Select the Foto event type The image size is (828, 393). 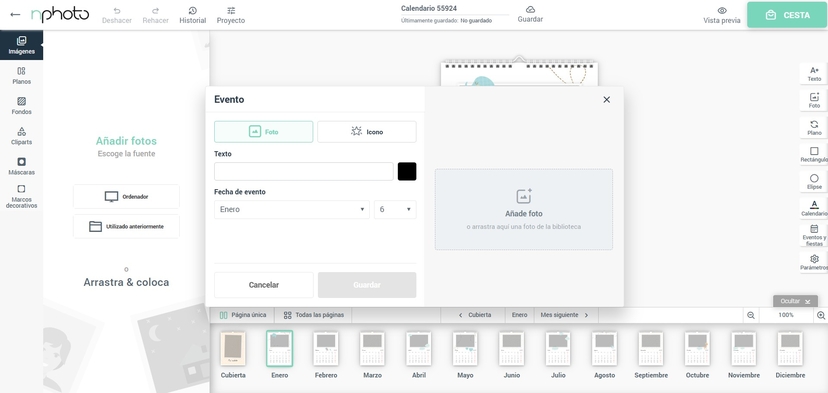click(264, 132)
